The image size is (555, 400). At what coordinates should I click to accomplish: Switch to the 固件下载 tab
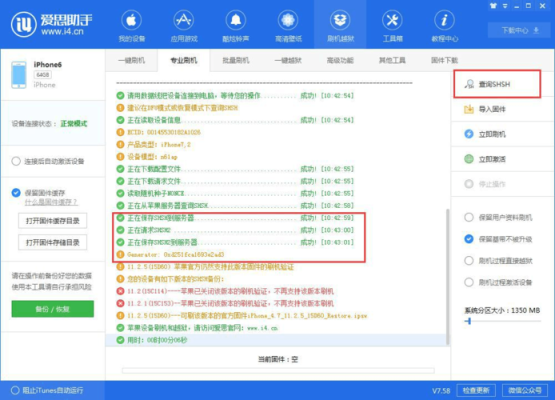445,61
